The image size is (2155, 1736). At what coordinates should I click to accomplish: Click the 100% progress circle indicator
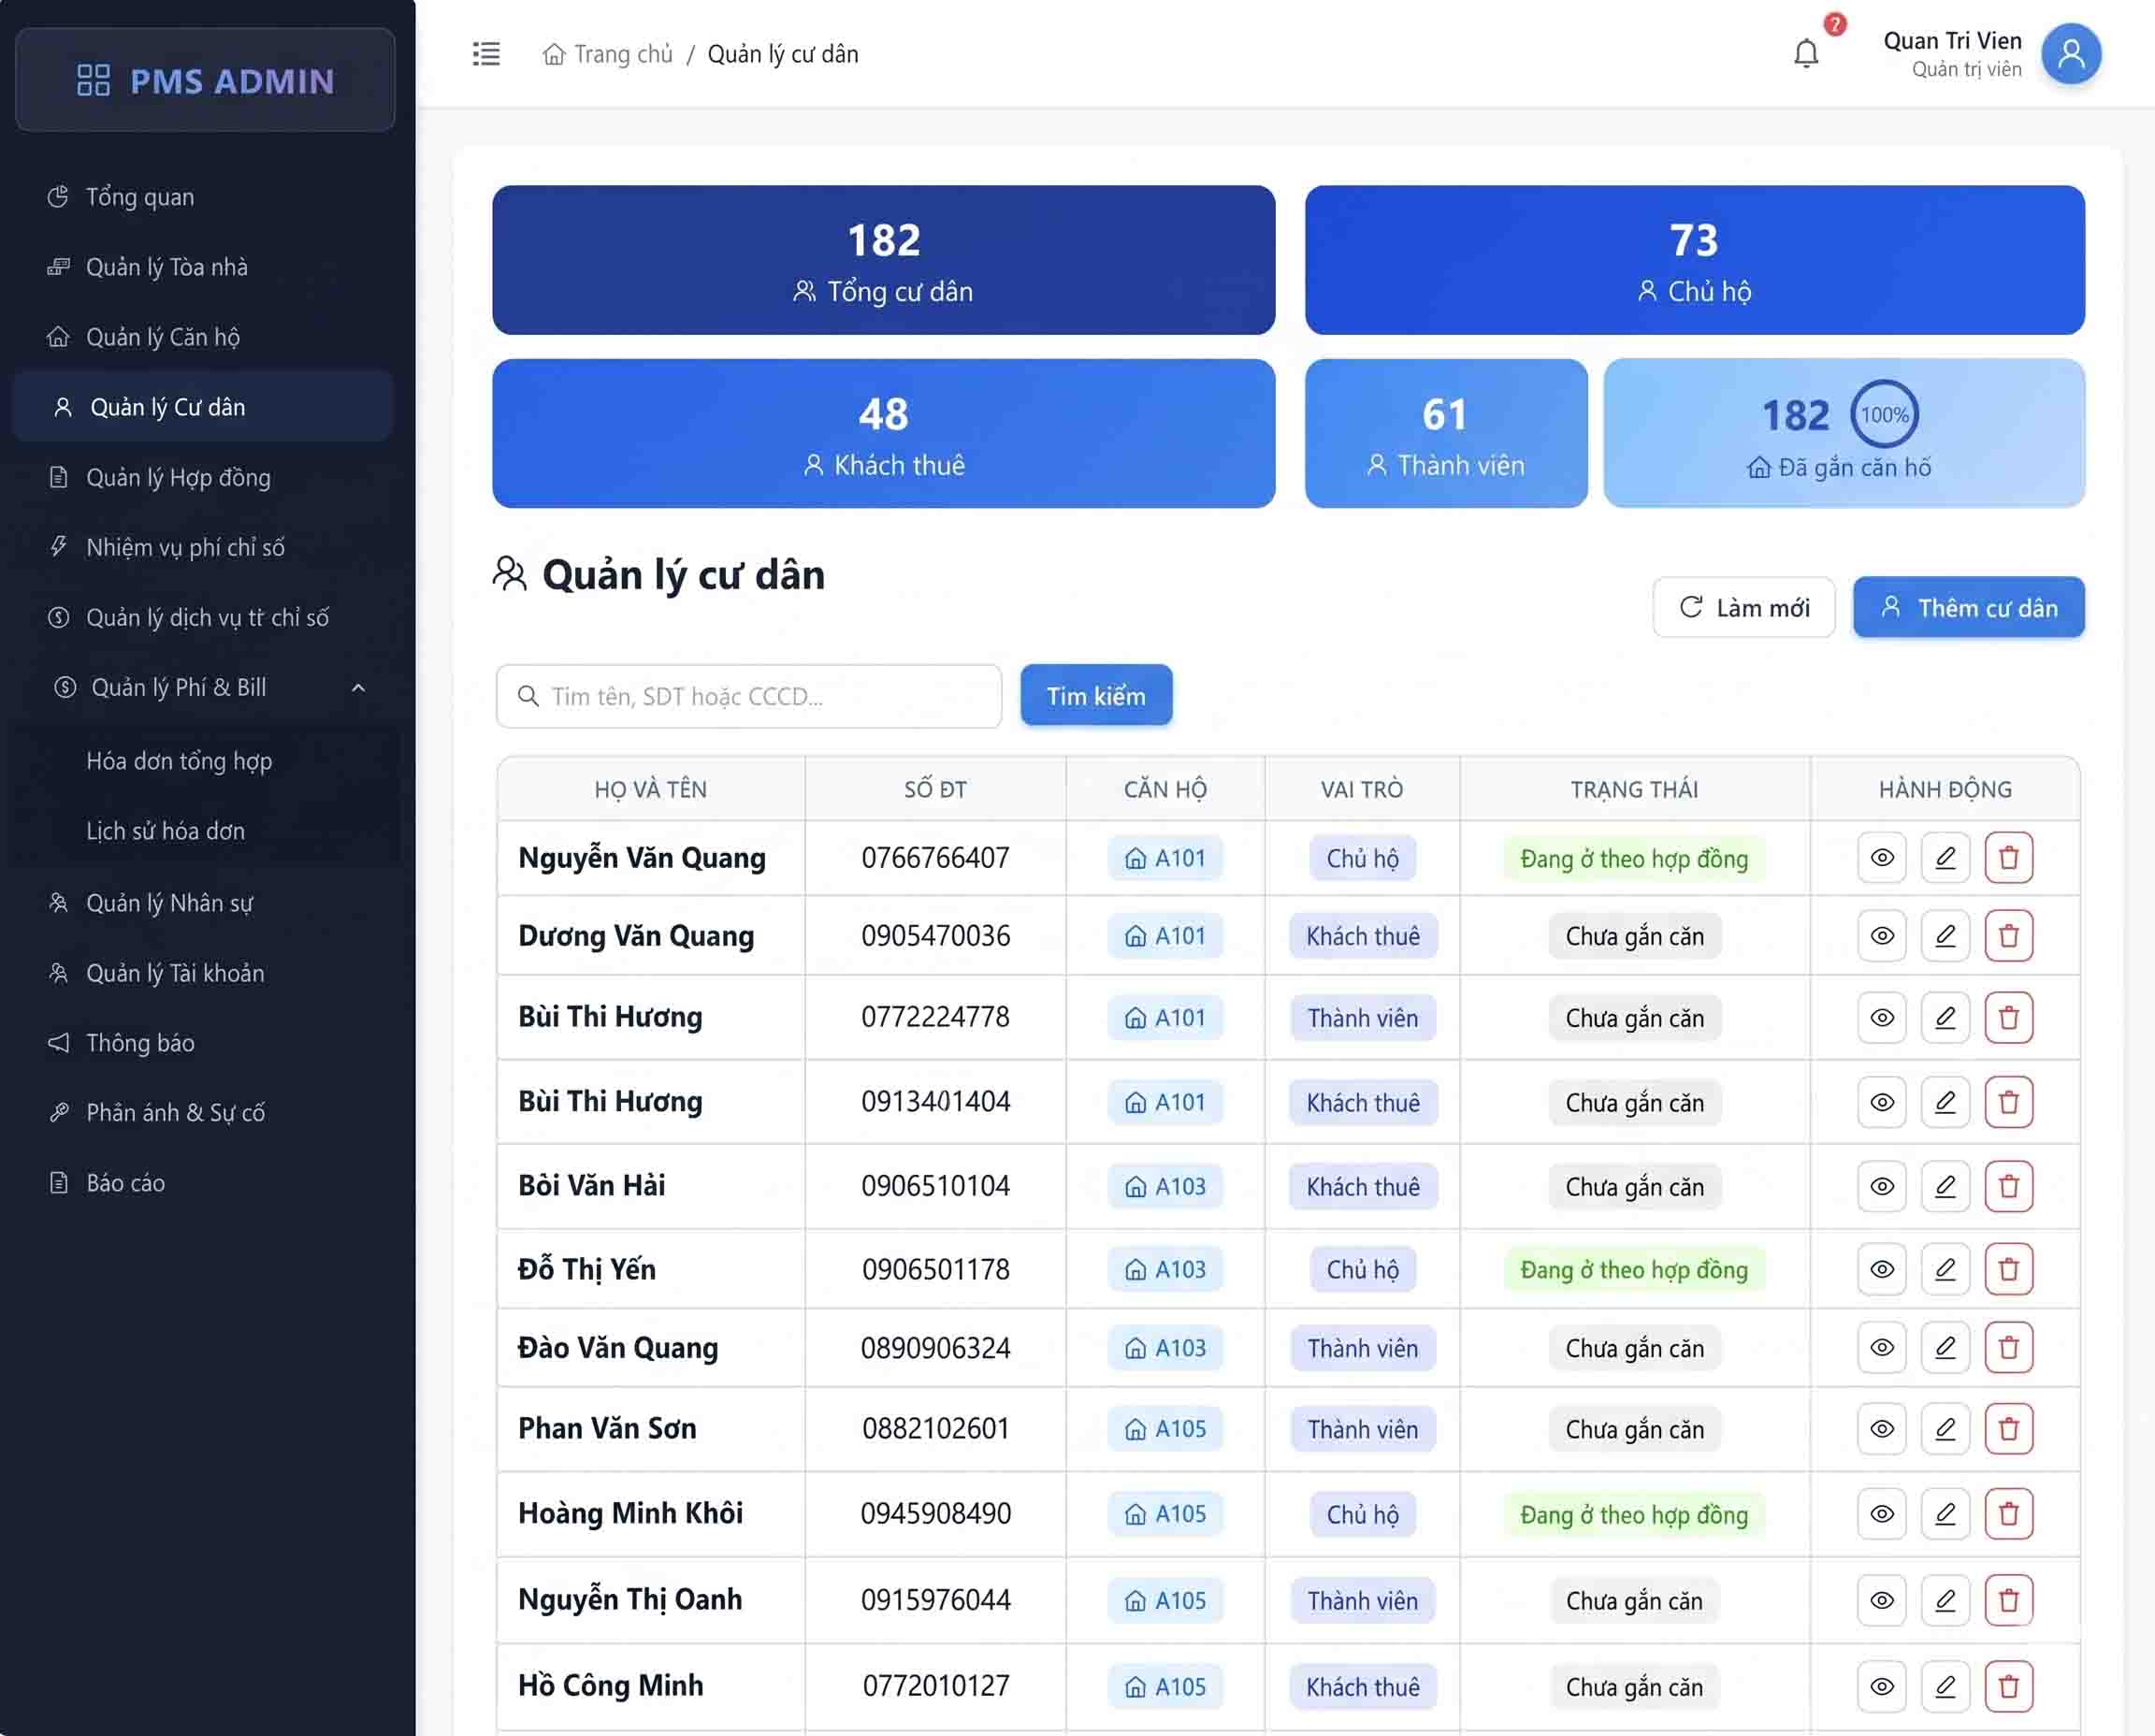(1884, 414)
